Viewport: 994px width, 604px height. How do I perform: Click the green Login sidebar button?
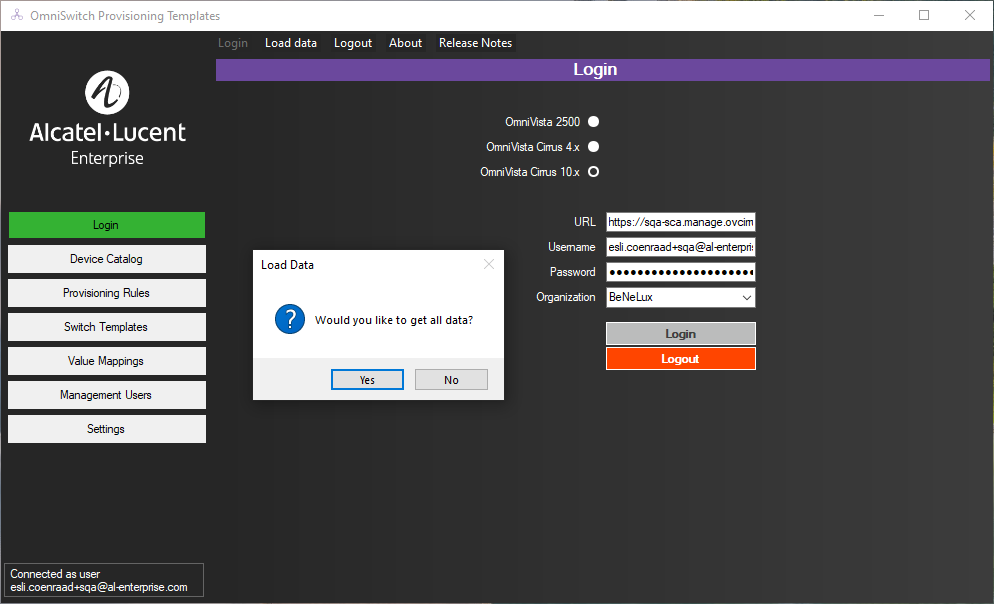(x=106, y=225)
